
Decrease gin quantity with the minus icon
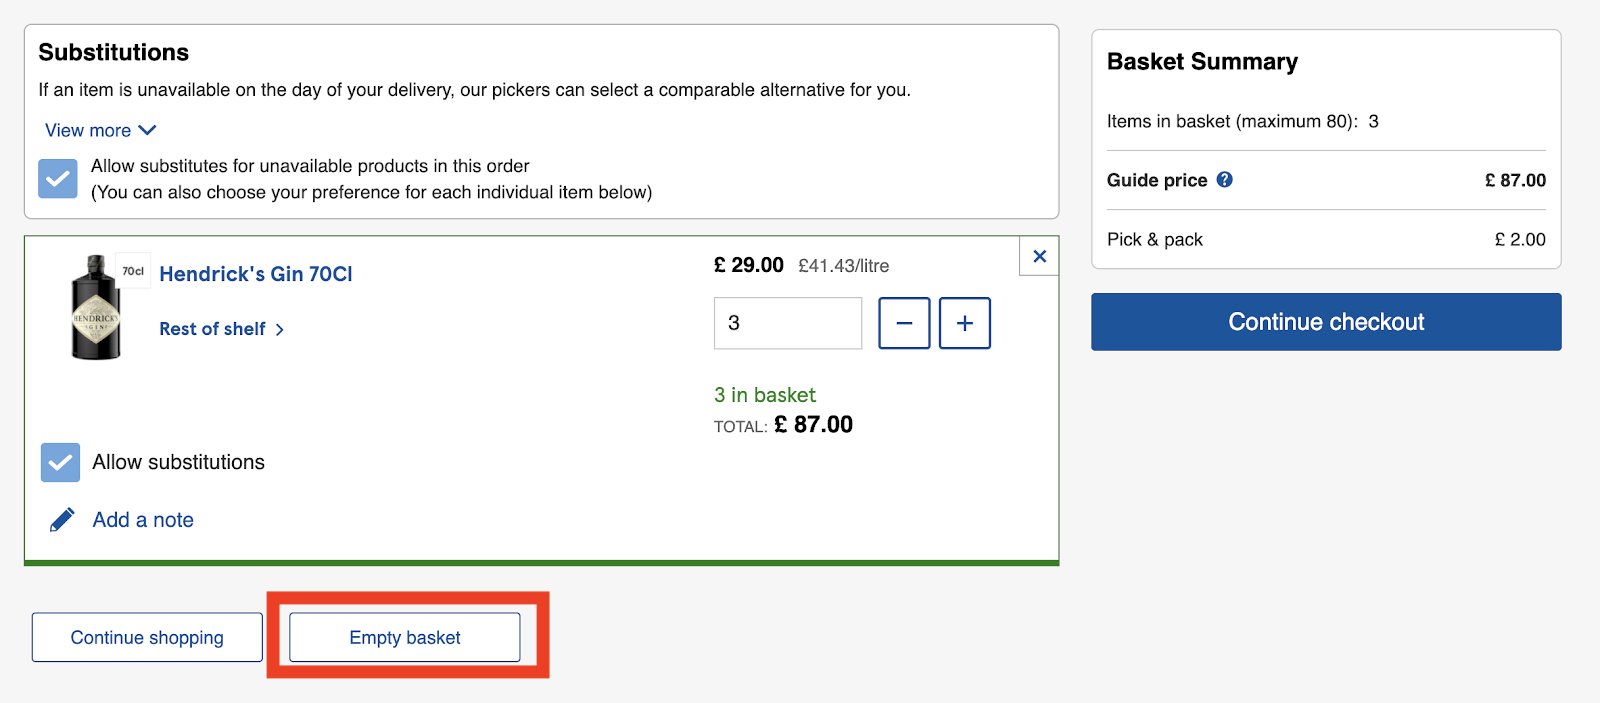click(x=903, y=323)
